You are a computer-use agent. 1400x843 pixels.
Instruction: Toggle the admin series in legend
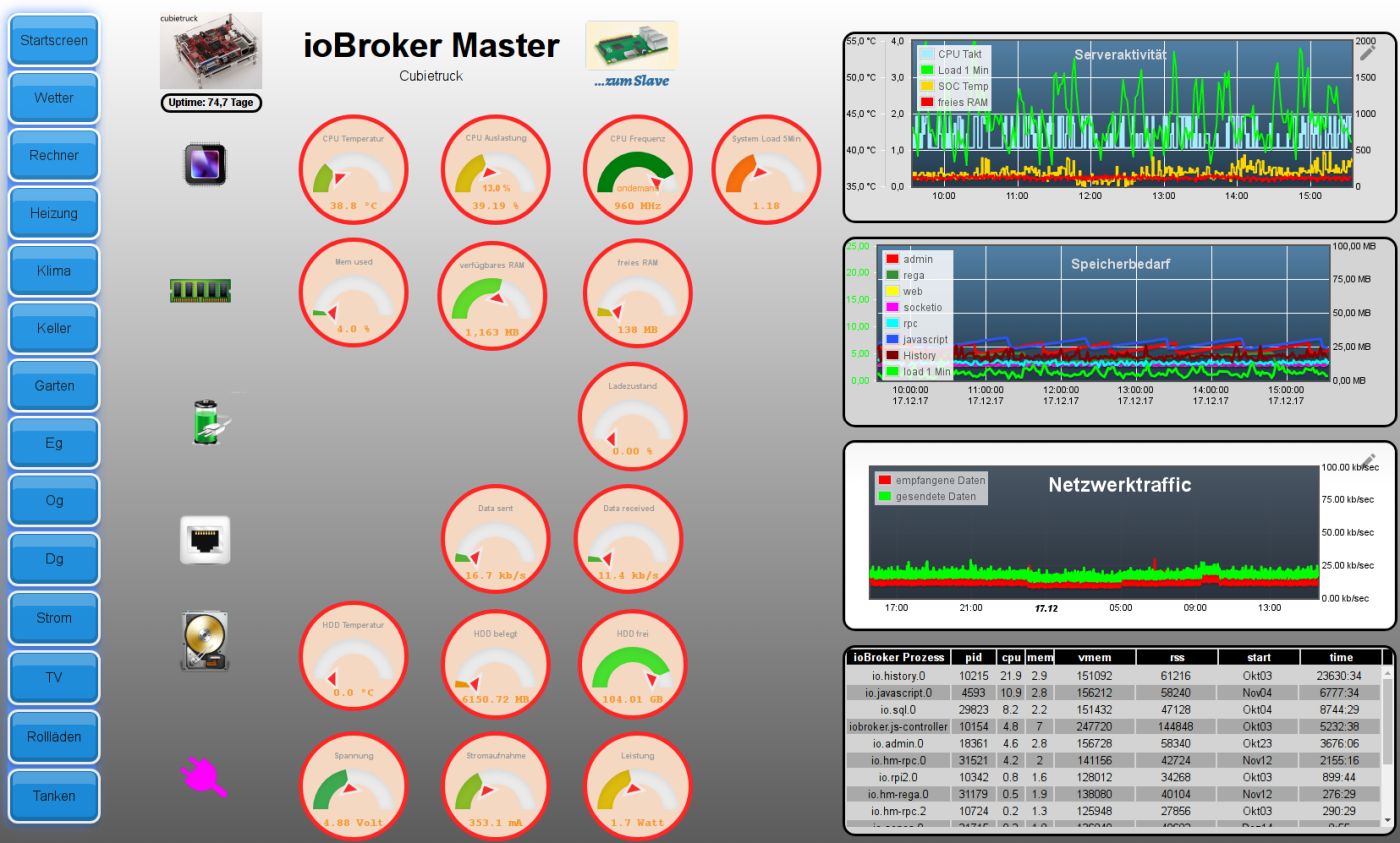(x=909, y=259)
